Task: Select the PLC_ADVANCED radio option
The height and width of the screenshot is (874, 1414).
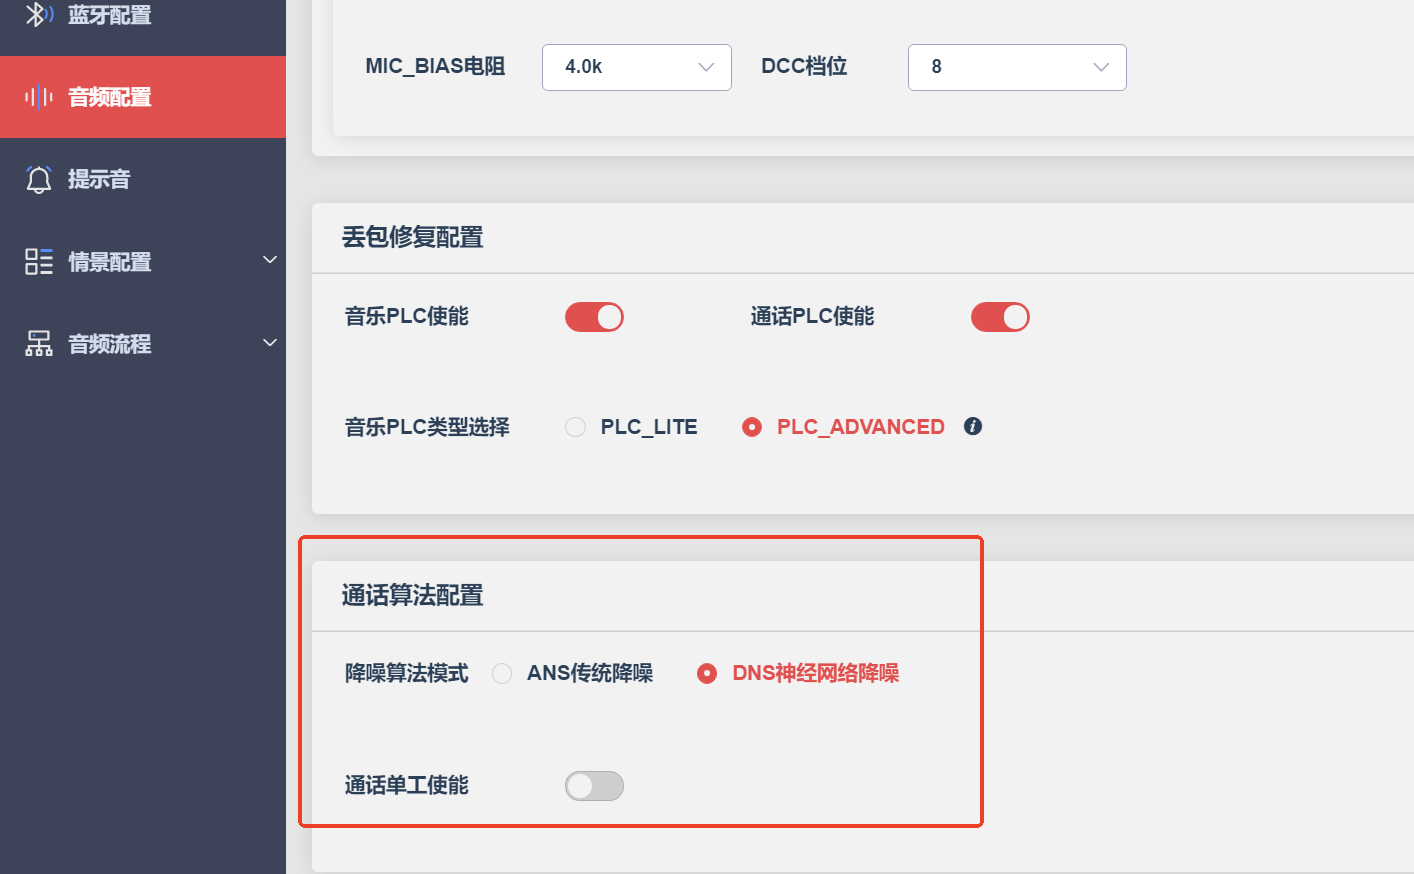Action: 752,427
